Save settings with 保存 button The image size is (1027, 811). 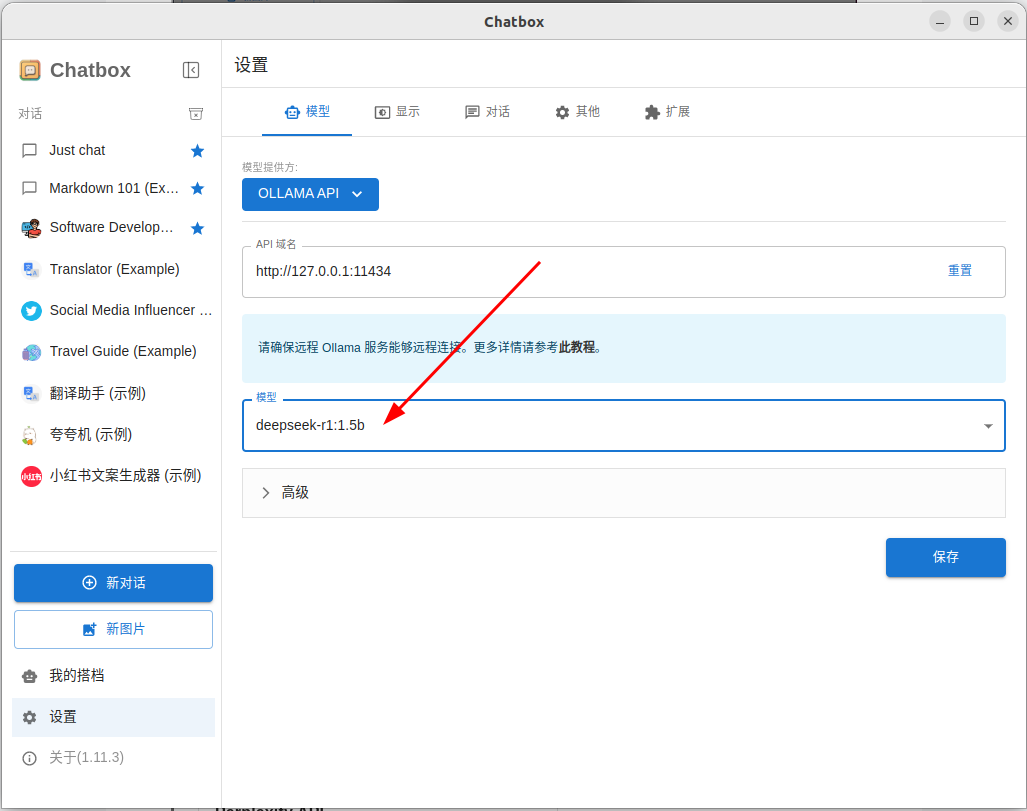pos(945,557)
